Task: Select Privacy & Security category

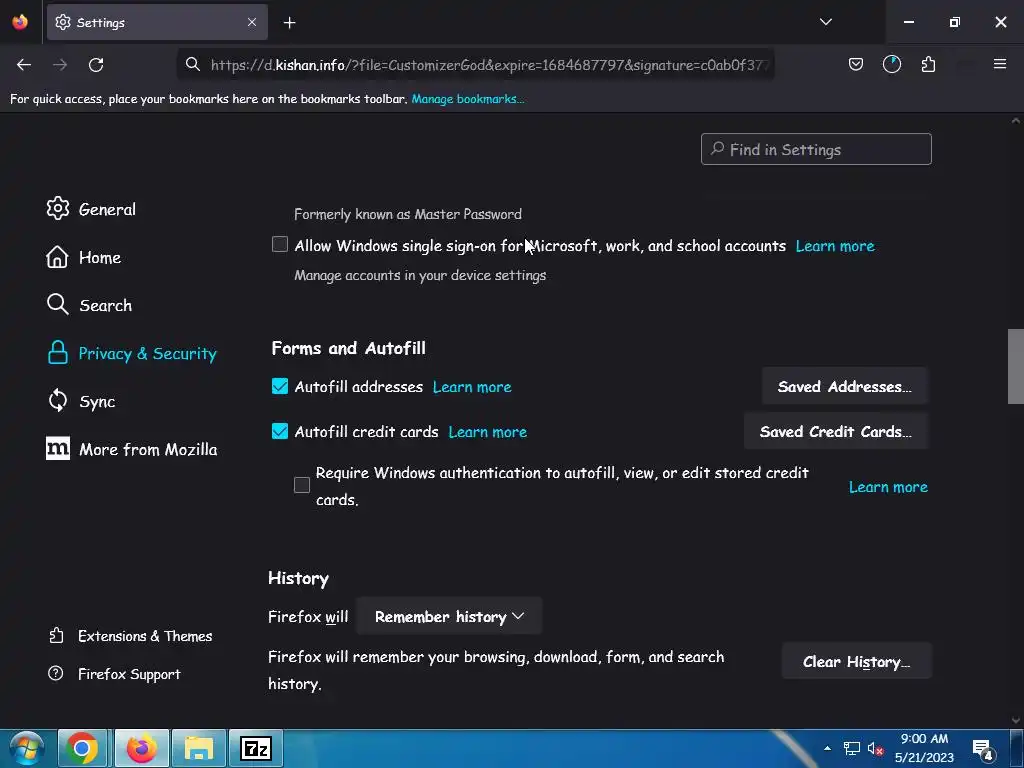Action: [131, 353]
